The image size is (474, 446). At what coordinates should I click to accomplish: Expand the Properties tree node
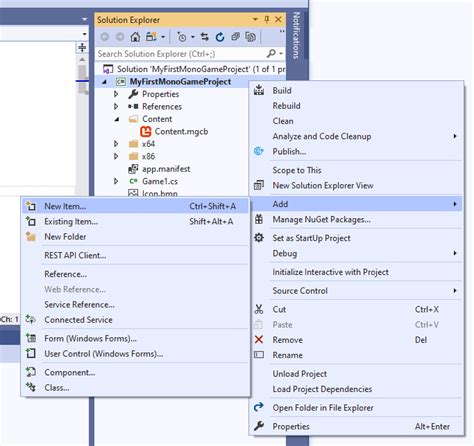coord(116,94)
